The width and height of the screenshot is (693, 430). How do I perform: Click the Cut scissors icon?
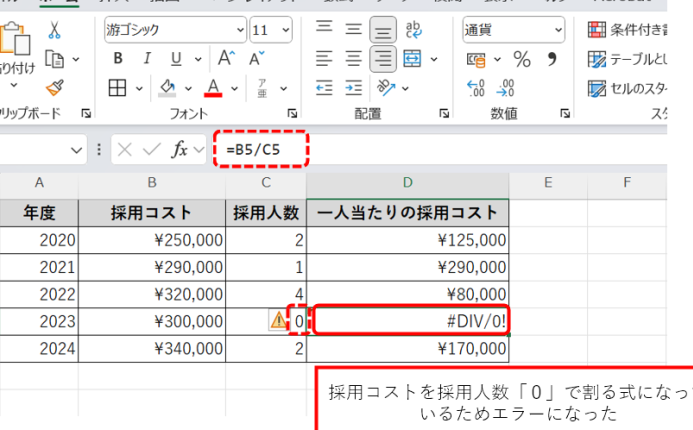click(54, 30)
